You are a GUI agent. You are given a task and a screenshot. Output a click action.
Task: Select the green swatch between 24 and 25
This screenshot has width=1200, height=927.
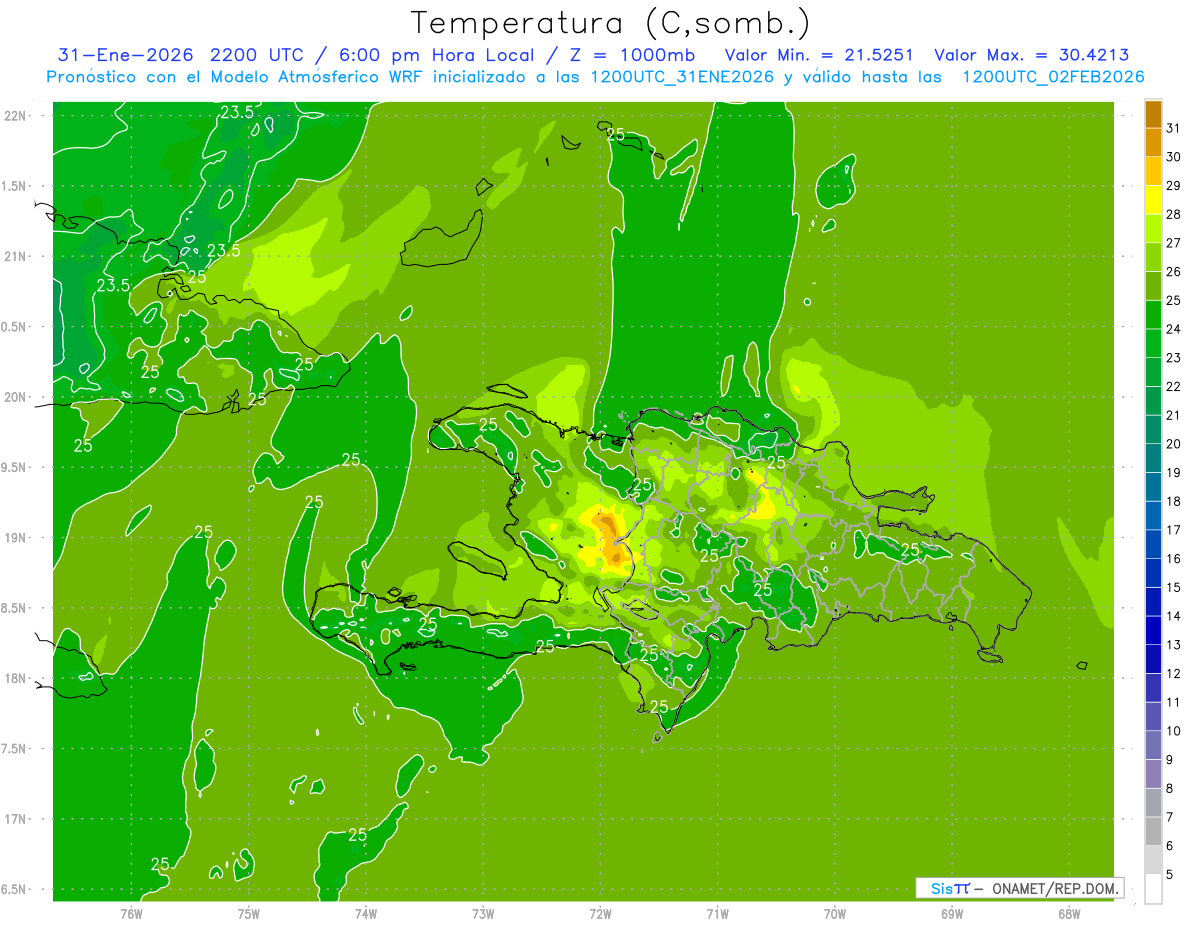pos(1153,315)
